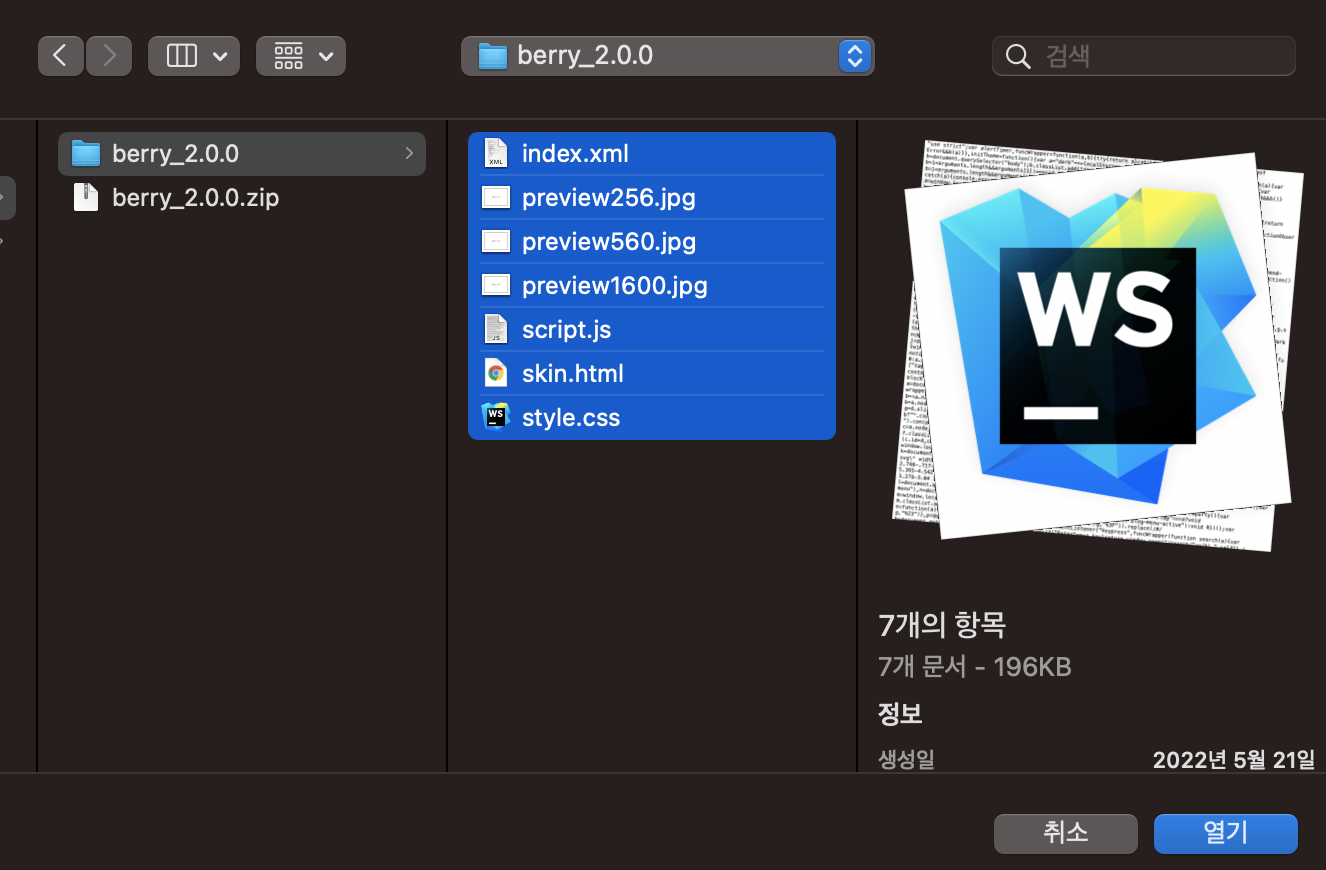Select the index.xml file name
The width and height of the screenshot is (1326, 870).
tap(575, 154)
